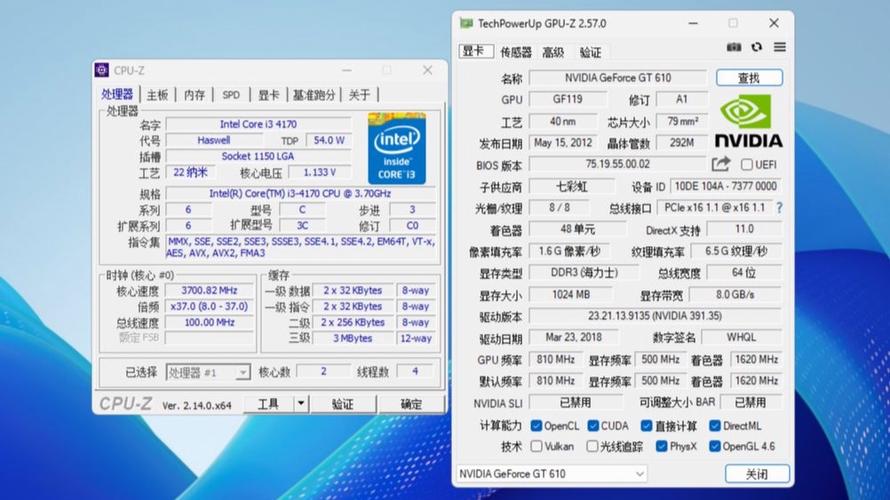This screenshot has width=890, height=500.
Task: Toggle the OpenGL 4.6 checkbox
Action: coord(715,446)
